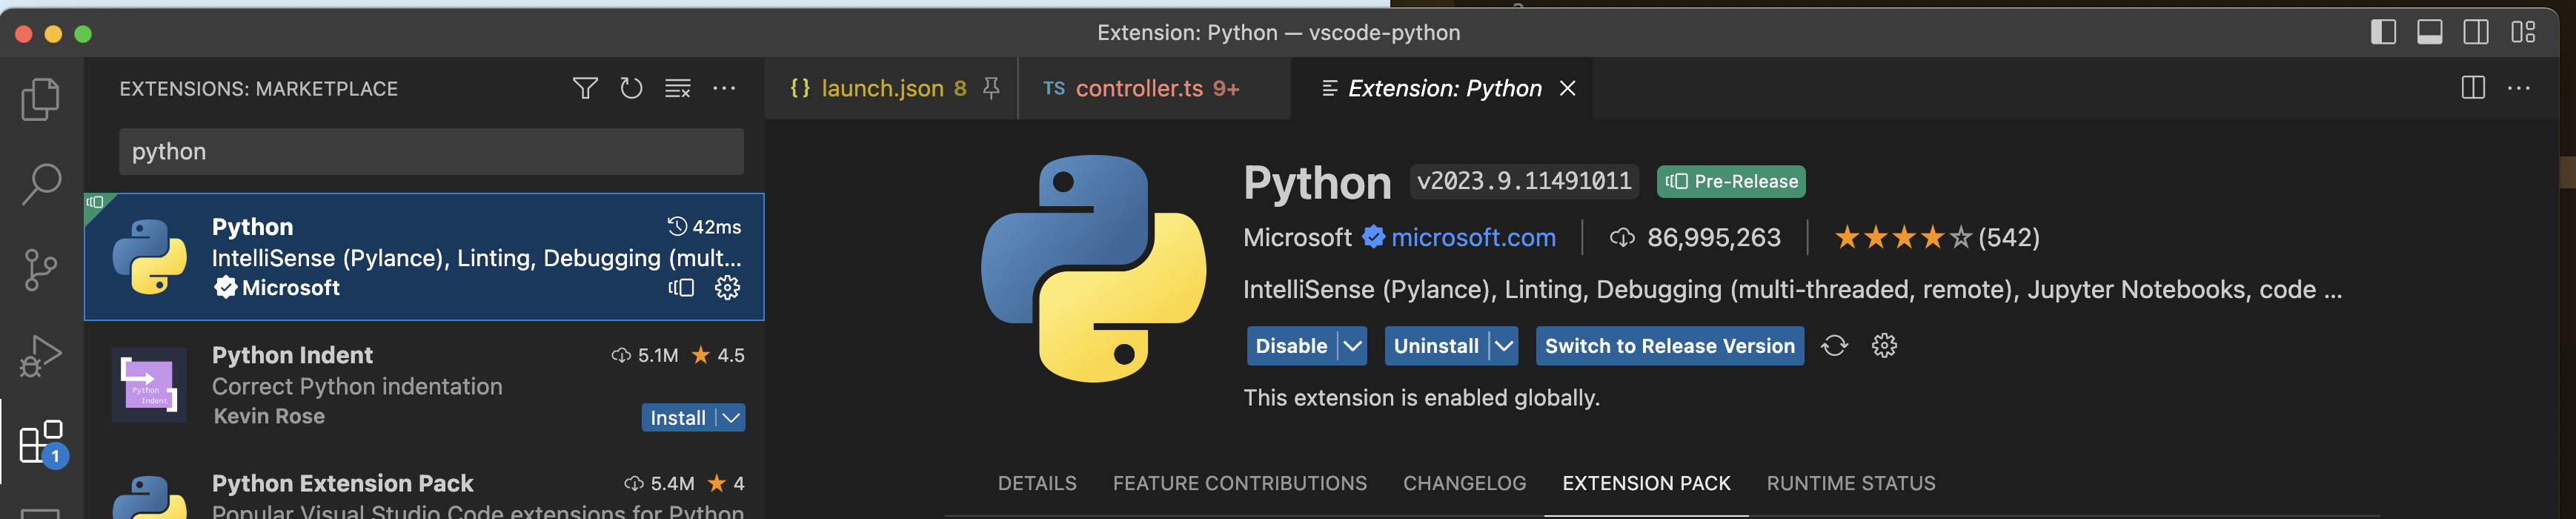Open editor More Actions ellipsis

coord(2519,88)
